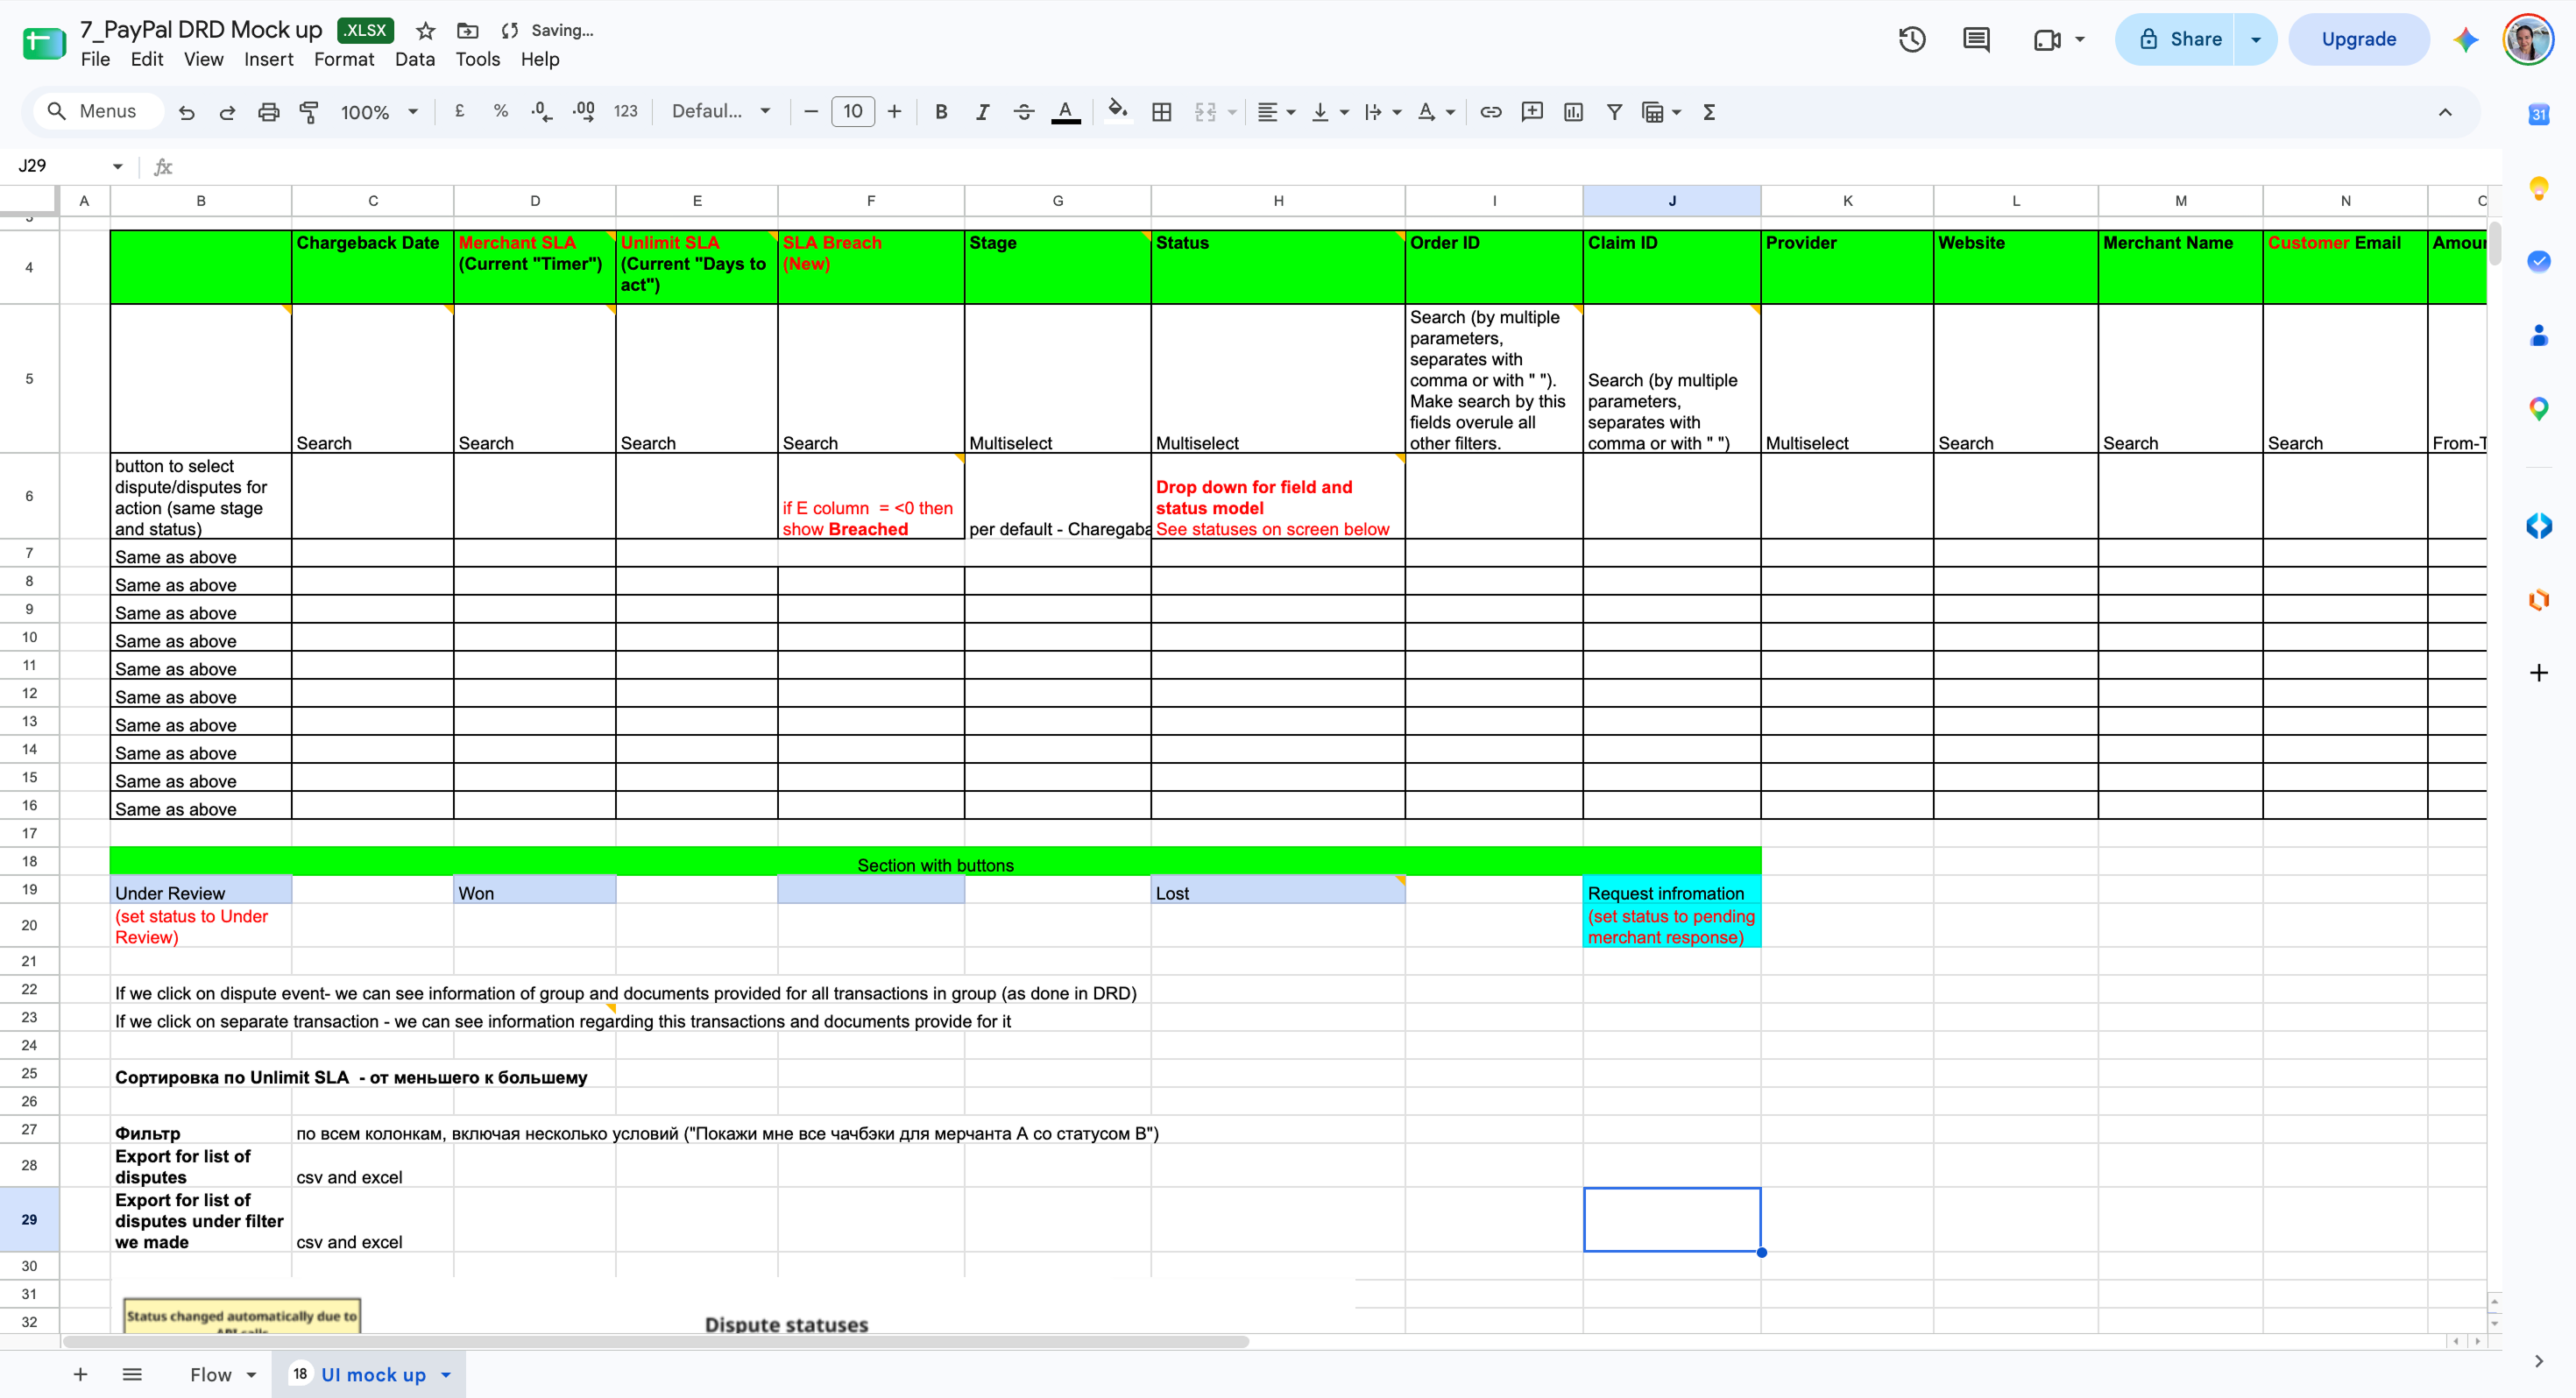Select the Paint format tool
The width and height of the screenshot is (2576, 1398).
coord(309,112)
